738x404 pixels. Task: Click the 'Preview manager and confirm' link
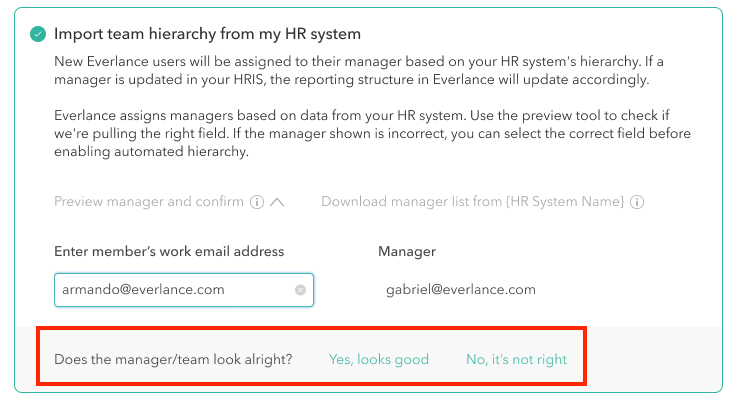click(149, 202)
